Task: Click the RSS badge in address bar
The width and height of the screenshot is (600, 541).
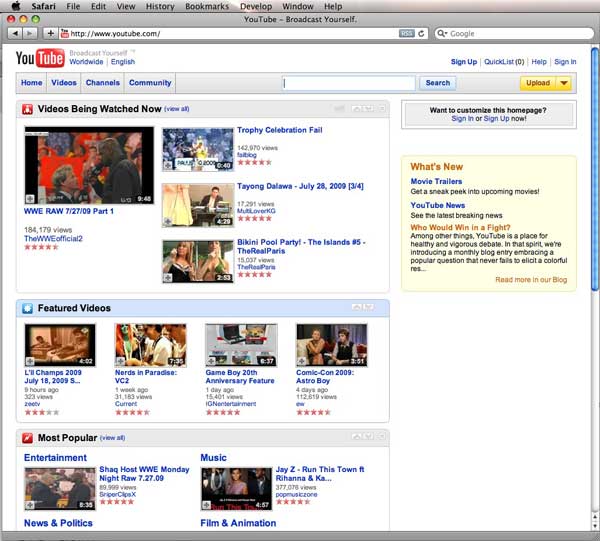Action: tap(406, 33)
